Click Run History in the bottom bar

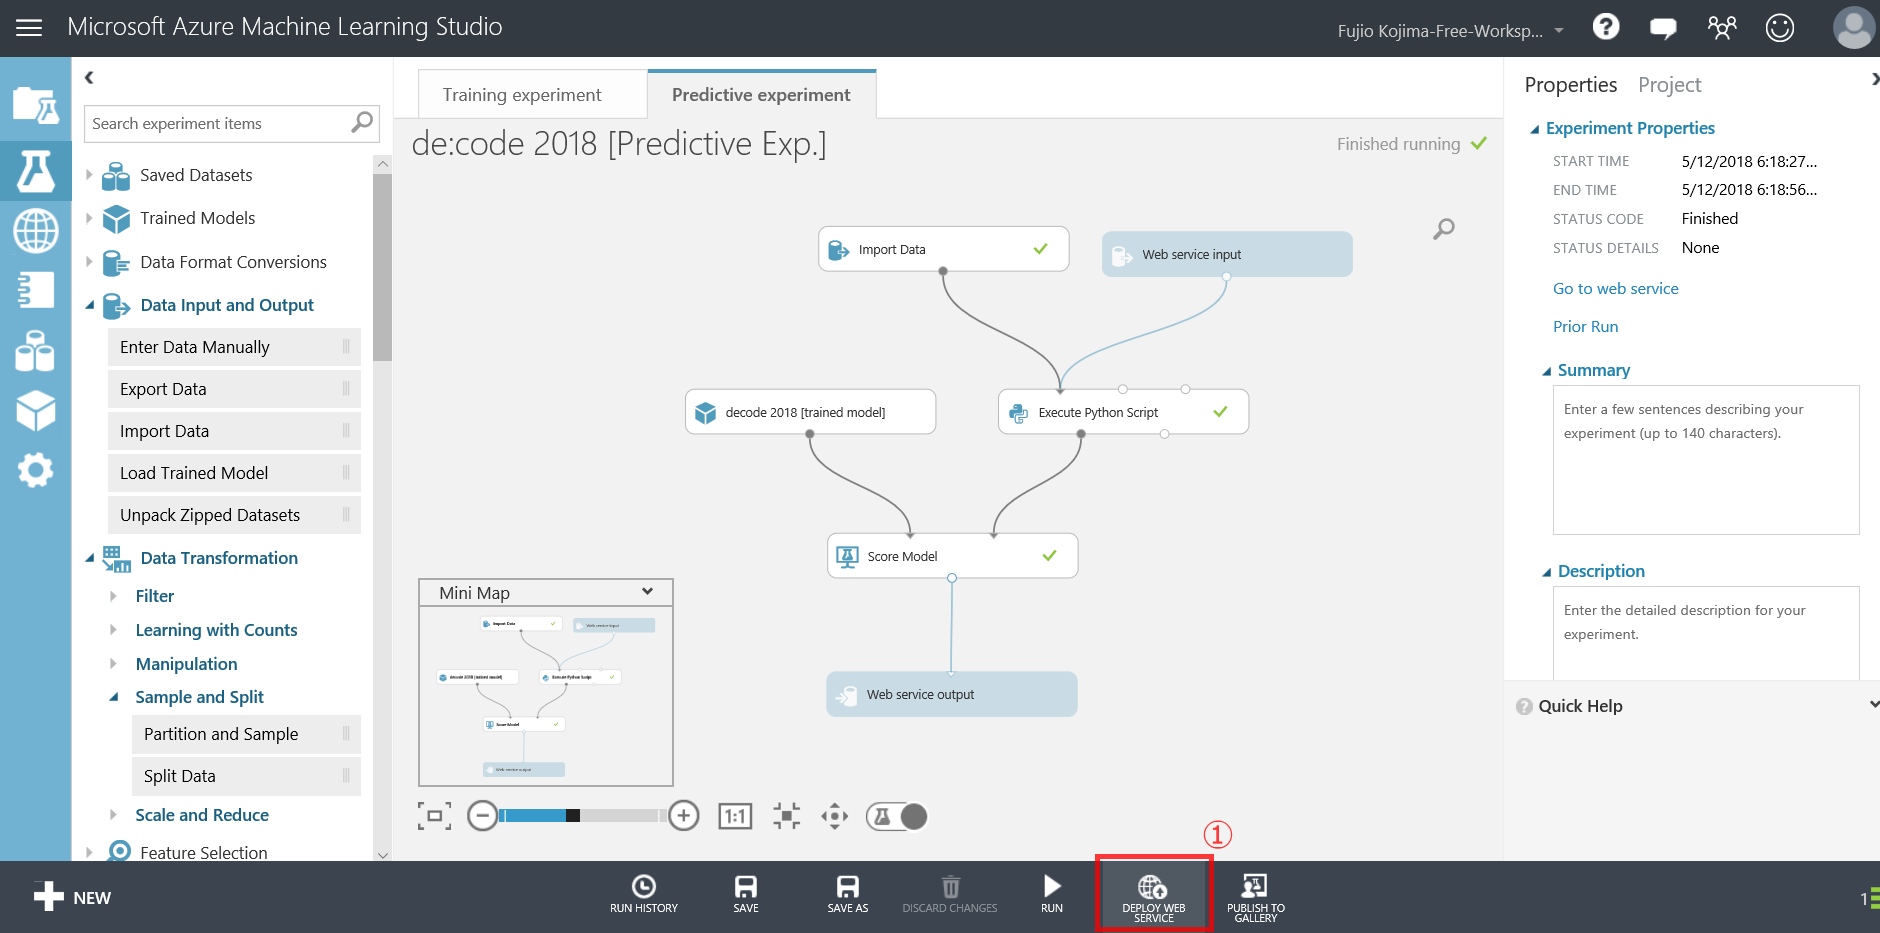tap(644, 894)
